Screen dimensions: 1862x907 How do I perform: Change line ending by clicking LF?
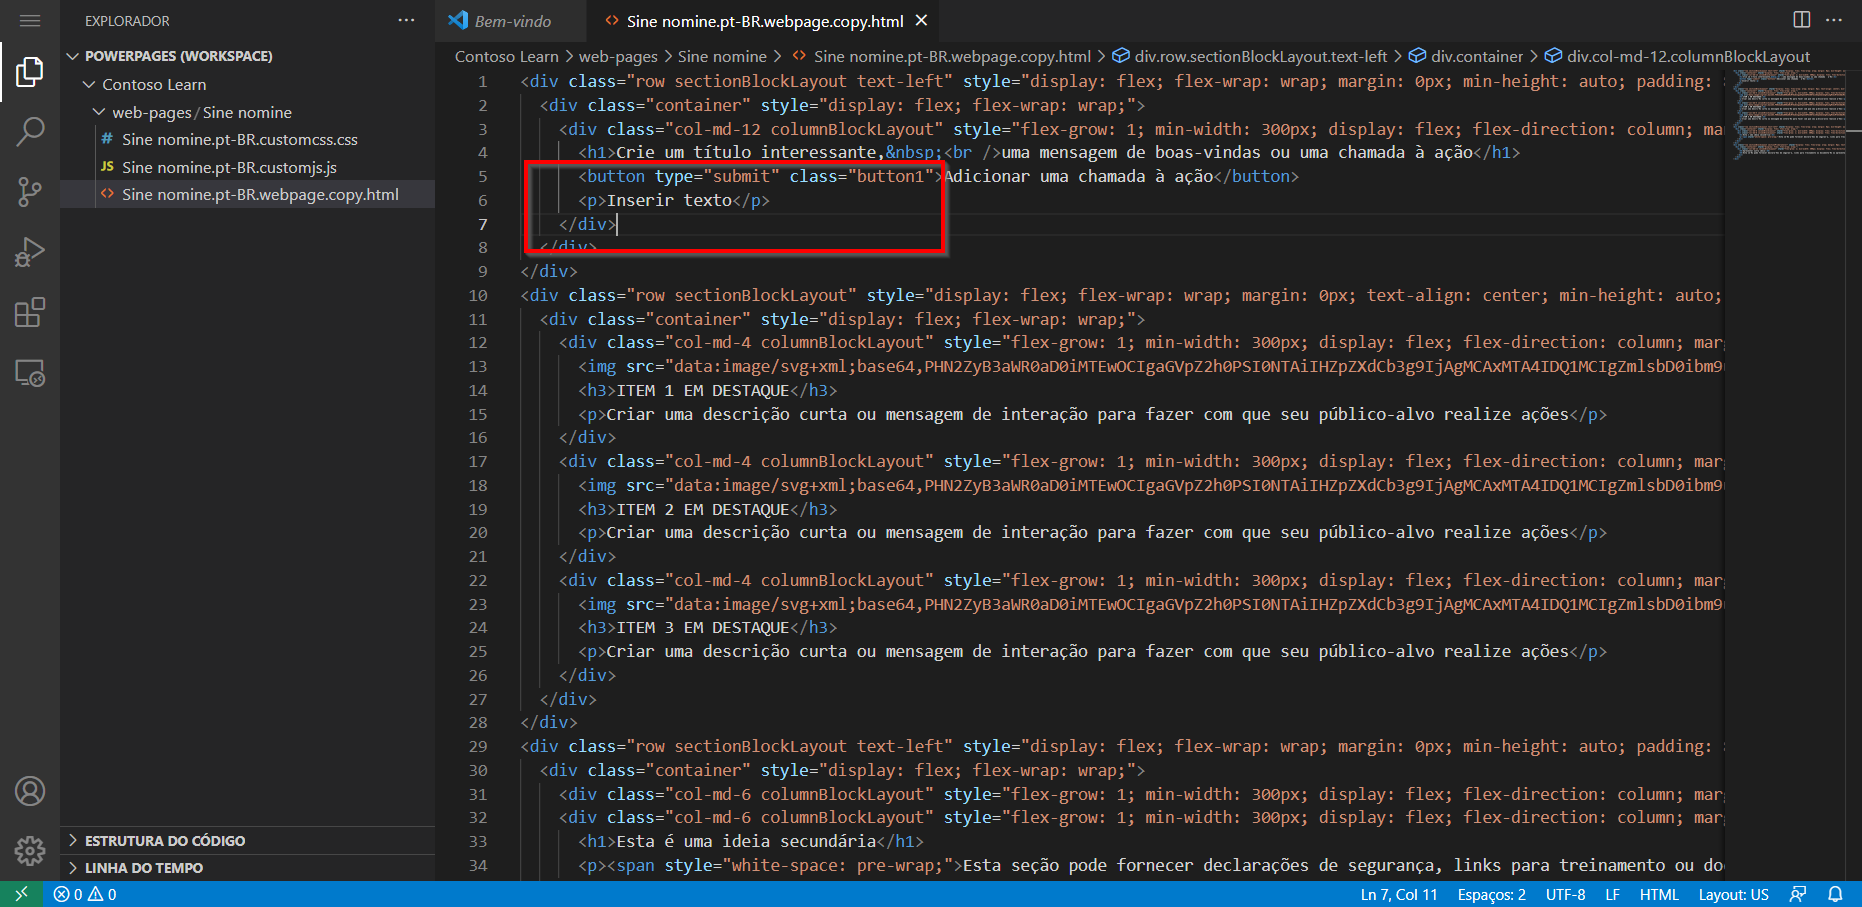pos(1612,894)
